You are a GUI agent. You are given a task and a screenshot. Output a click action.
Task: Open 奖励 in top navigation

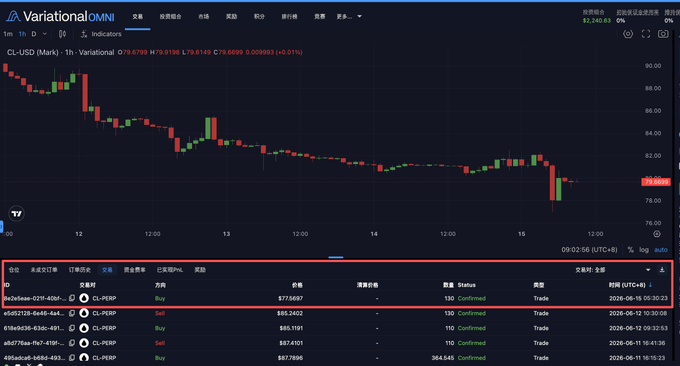(231, 16)
